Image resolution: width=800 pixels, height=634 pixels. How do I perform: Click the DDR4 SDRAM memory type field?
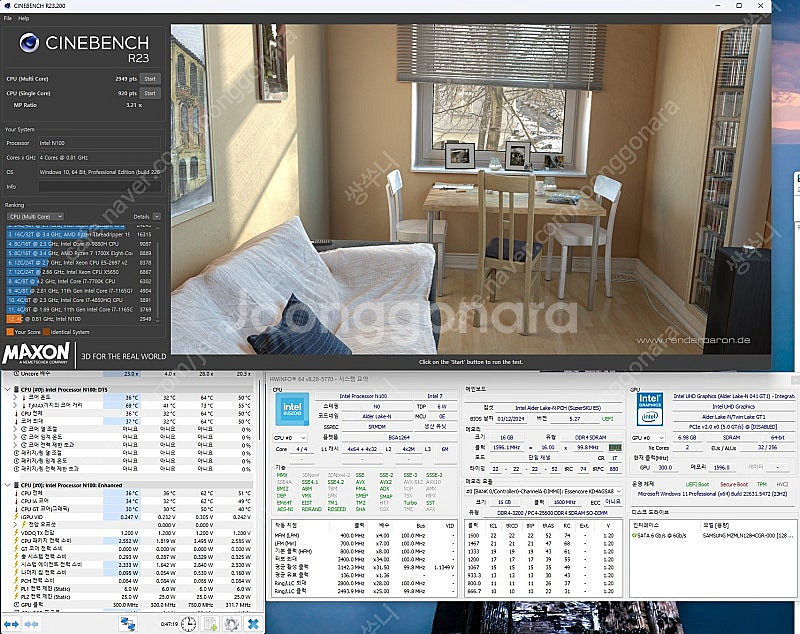(591, 438)
